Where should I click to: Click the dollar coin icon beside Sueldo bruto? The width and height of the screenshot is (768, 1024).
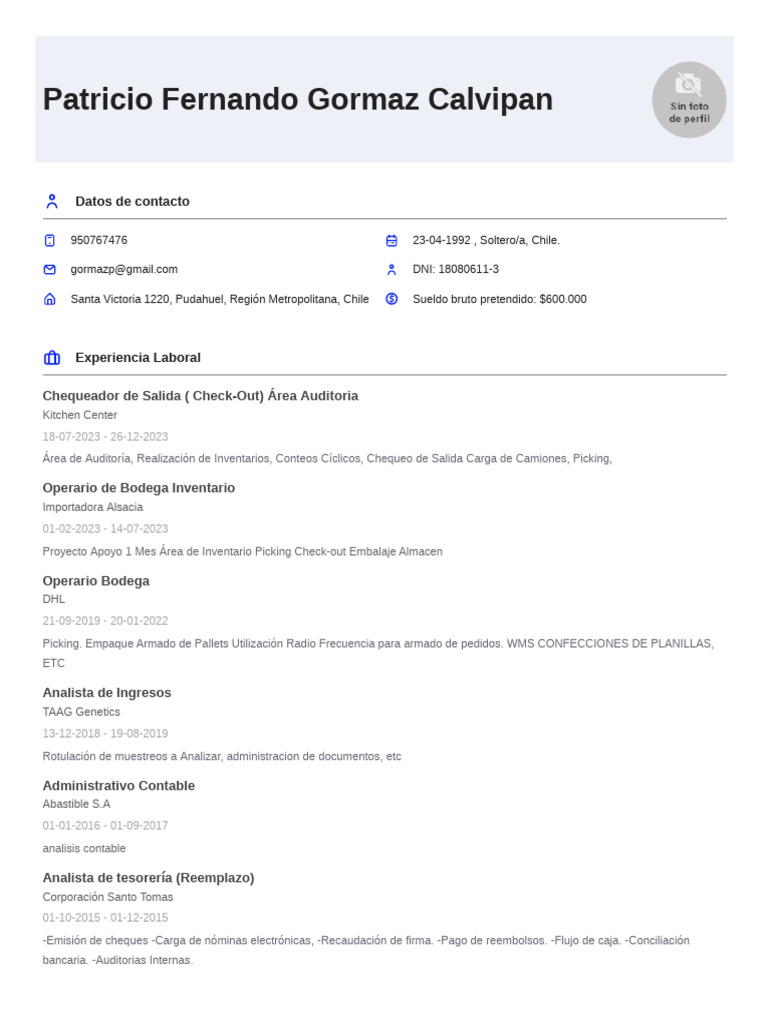pyautogui.click(x=391, y=299)
